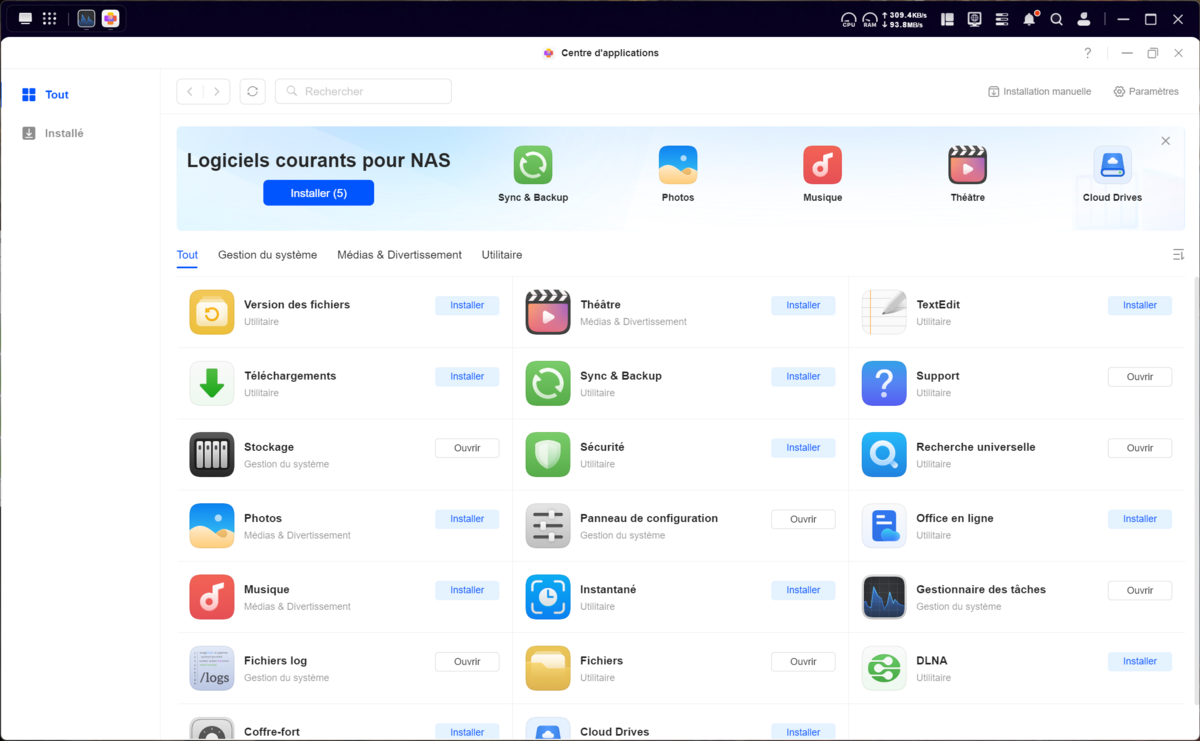Open Installation manuelle

pyautogui.click(x=1039, y=91)
